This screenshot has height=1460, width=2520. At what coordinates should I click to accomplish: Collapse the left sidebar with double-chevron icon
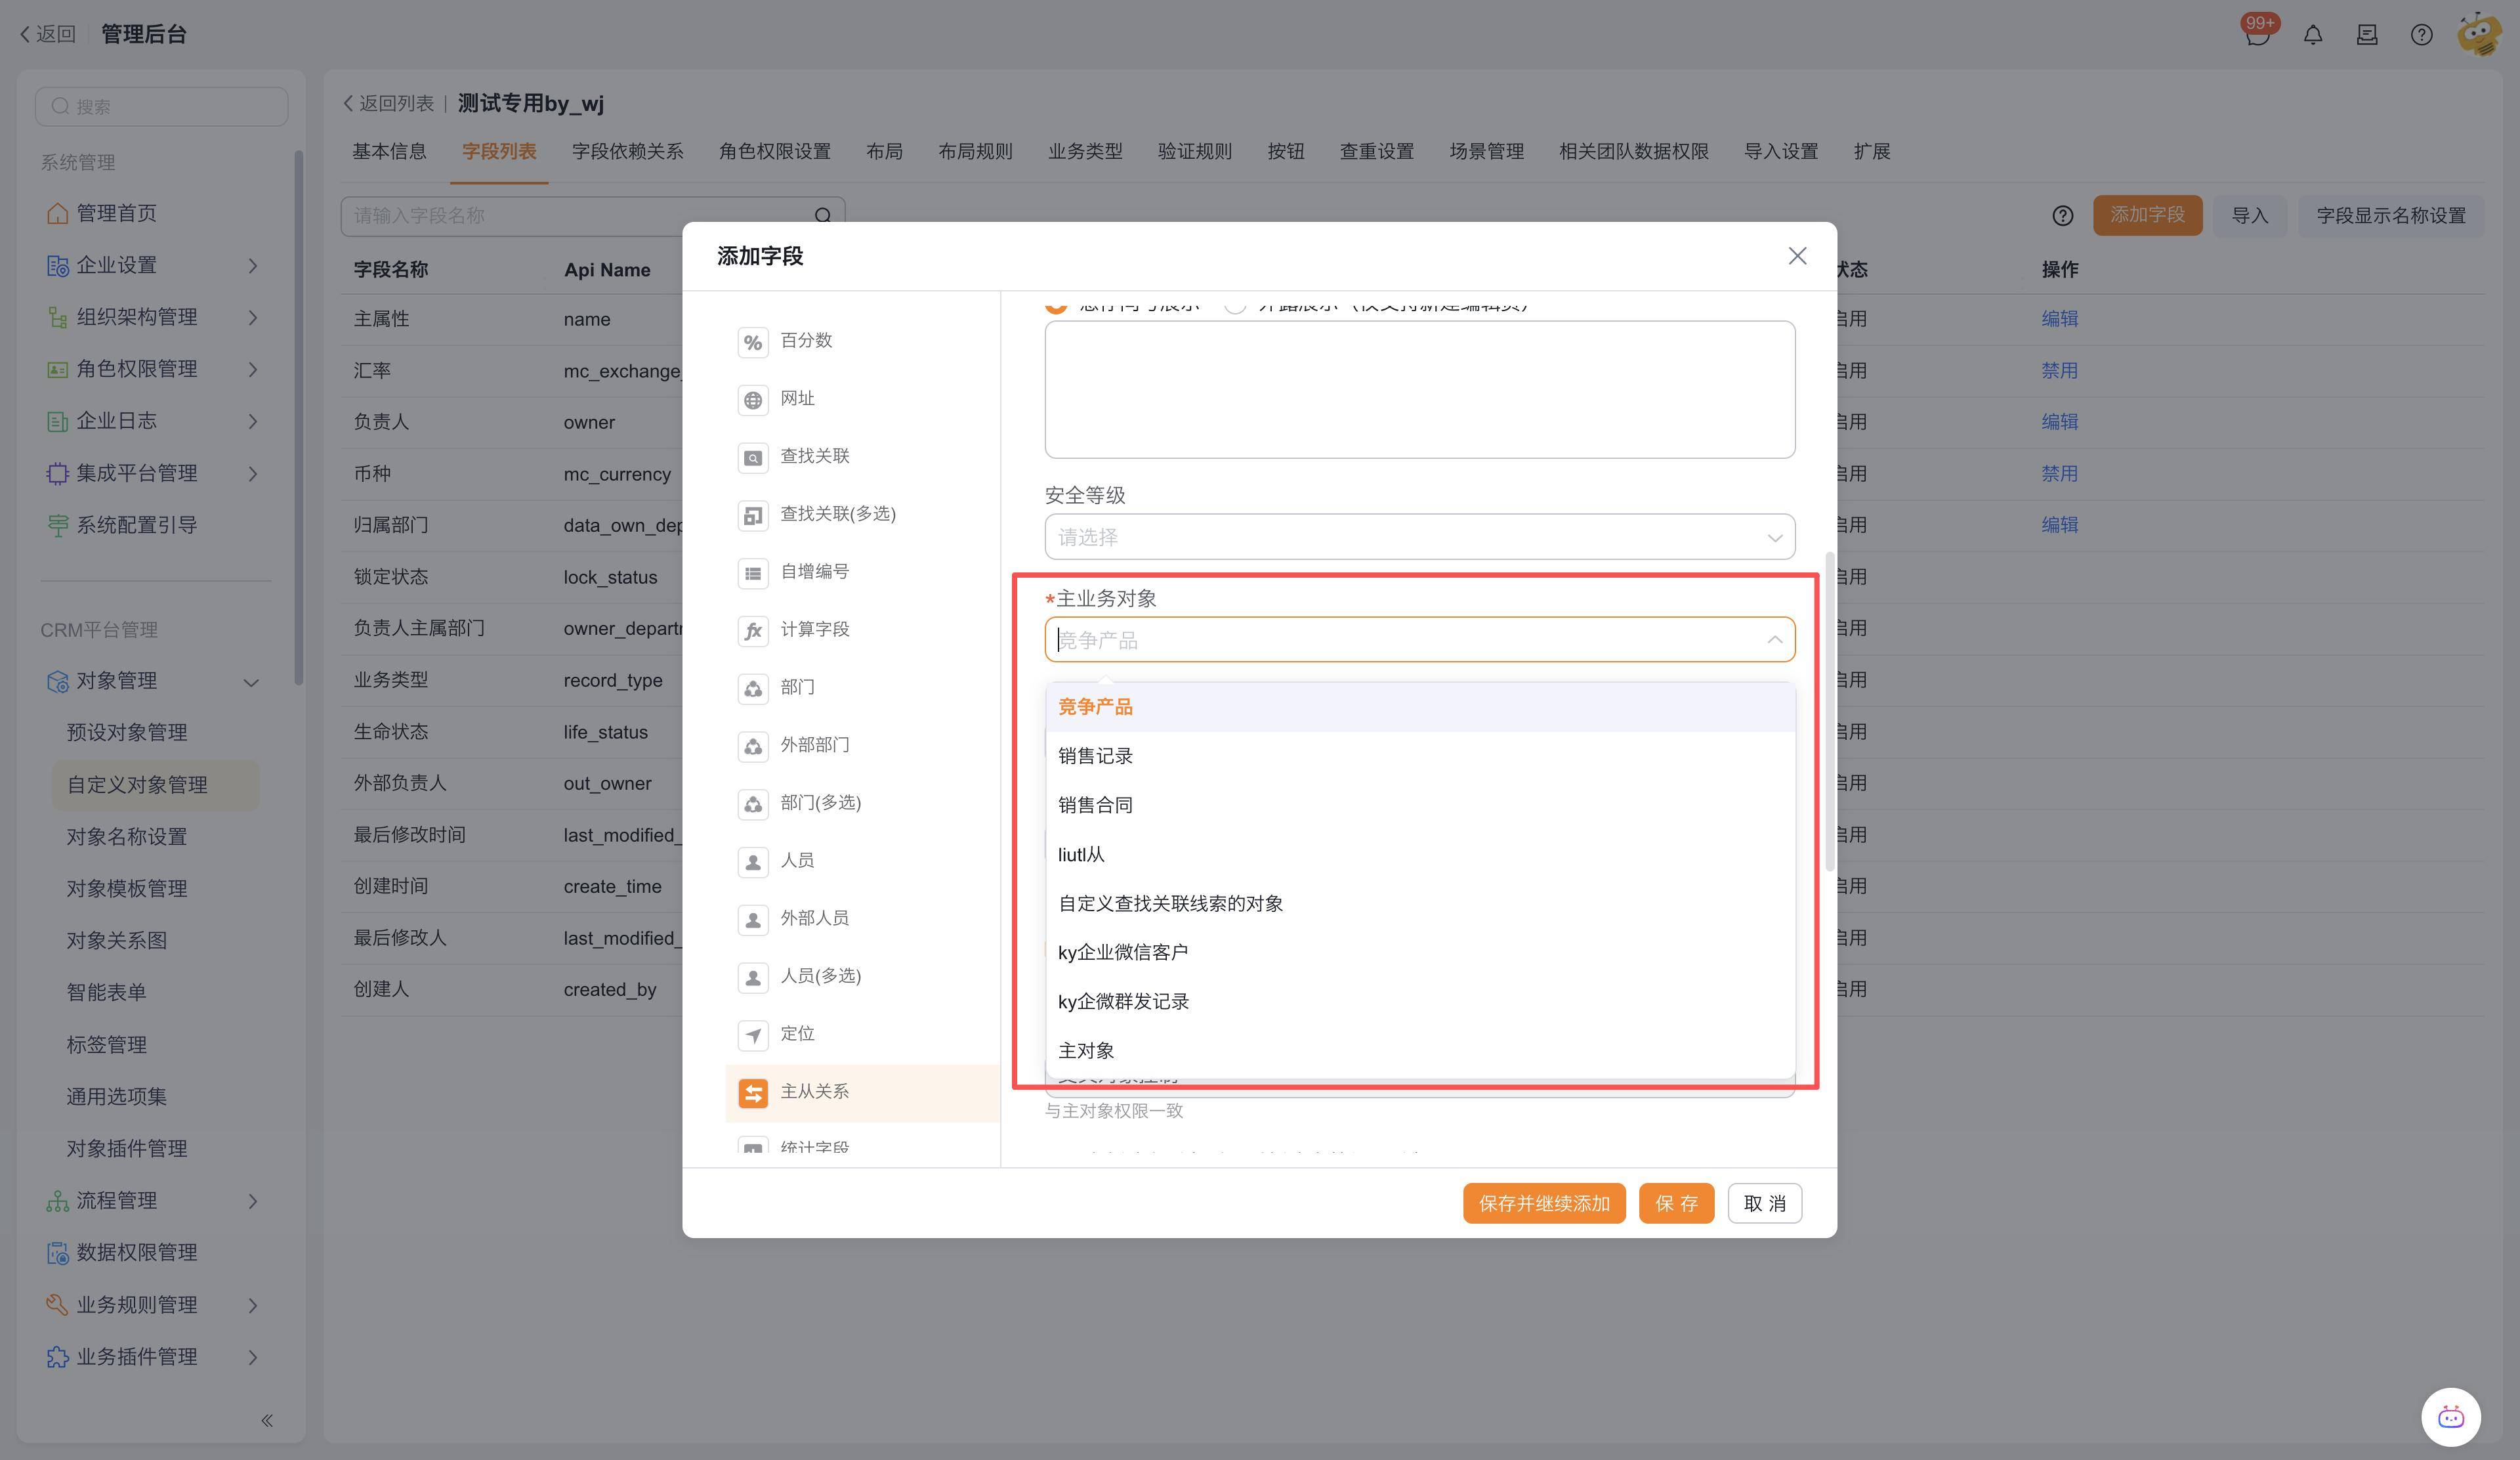pyautogui.click(x=266, y=1420)
